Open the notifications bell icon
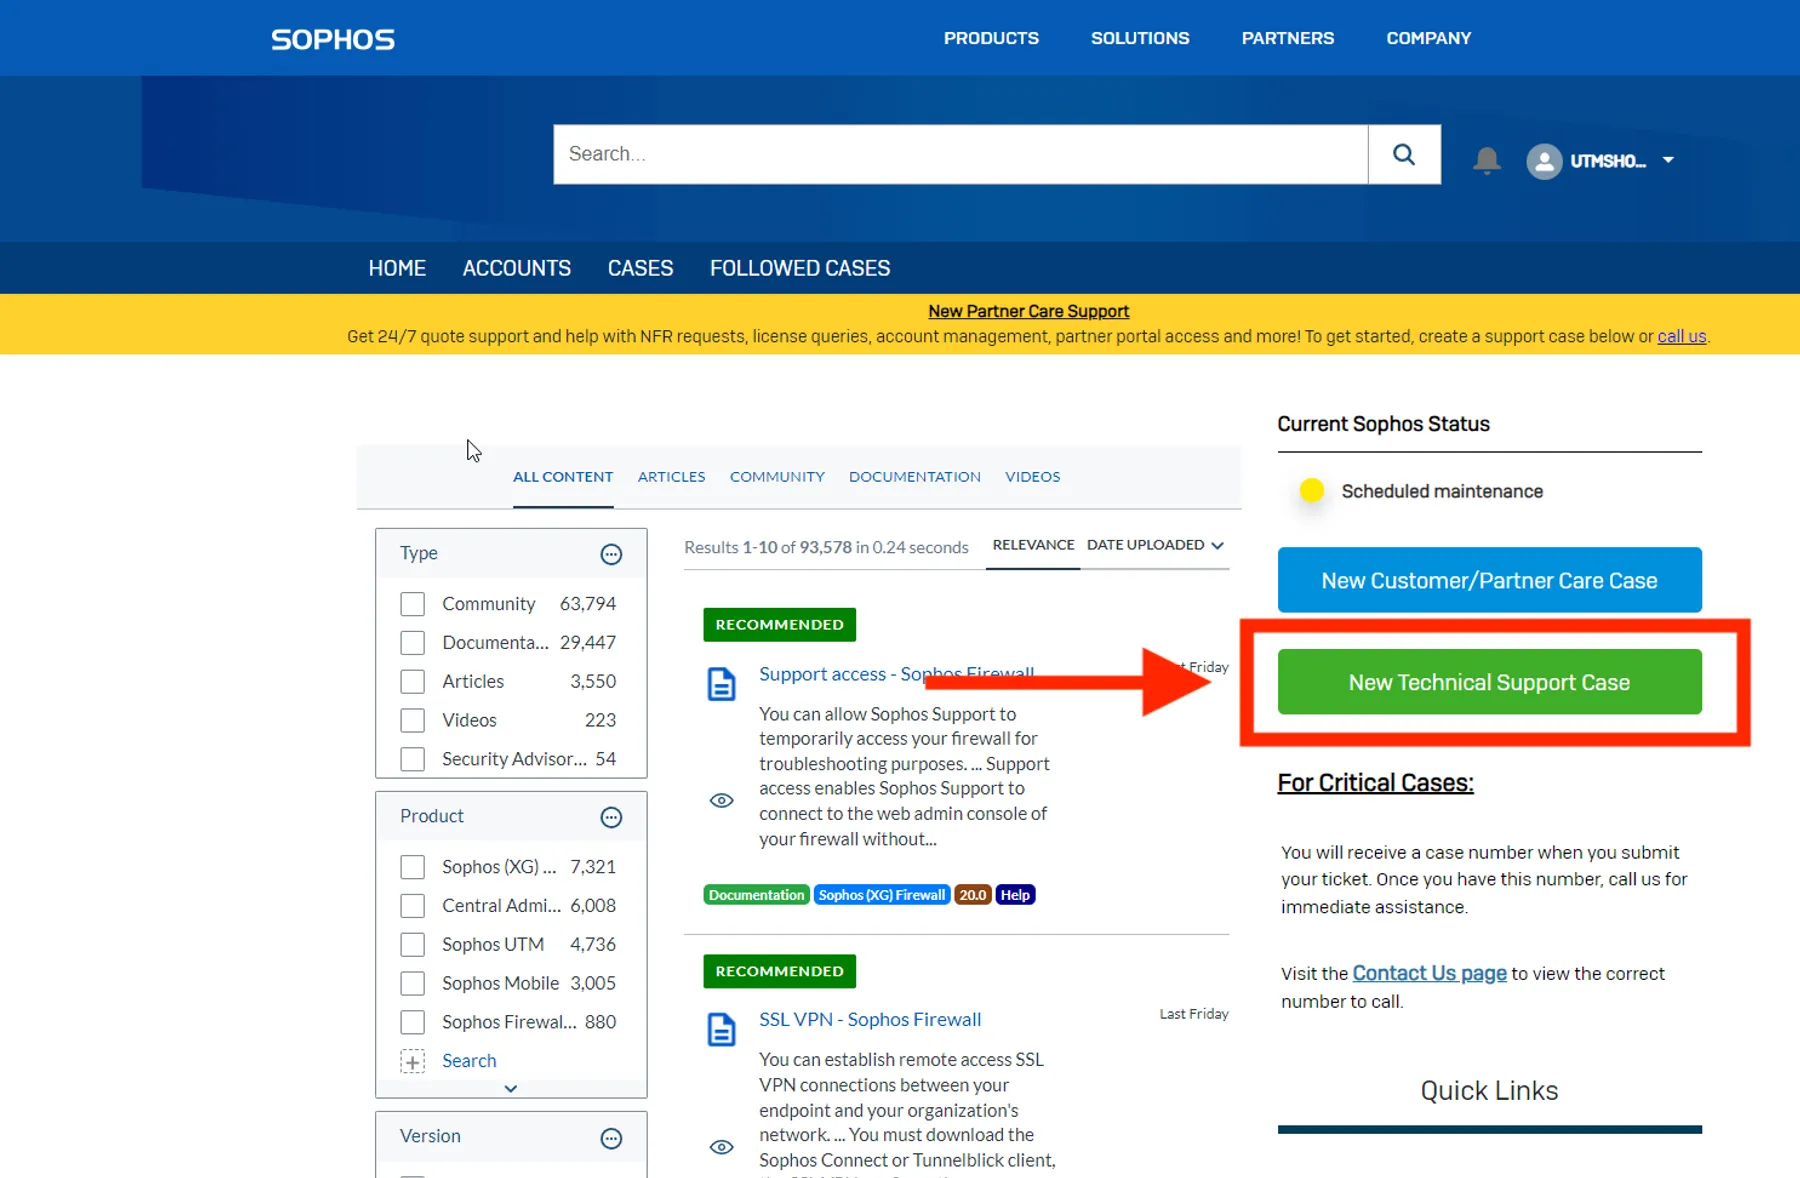This screenshot has width=1800, height=1178. point(1487,160)
